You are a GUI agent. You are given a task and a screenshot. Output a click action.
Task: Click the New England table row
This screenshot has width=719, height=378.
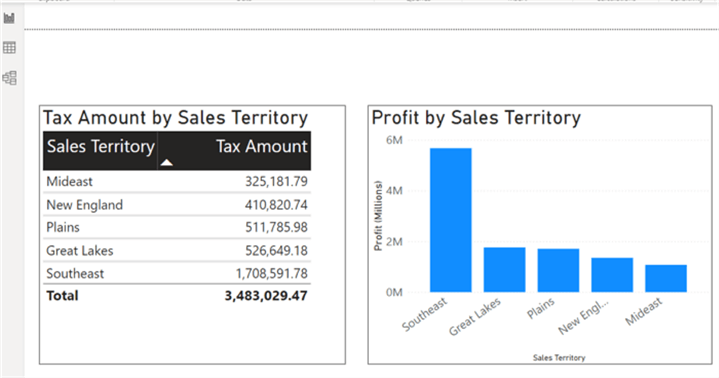[x=177, y=205]
